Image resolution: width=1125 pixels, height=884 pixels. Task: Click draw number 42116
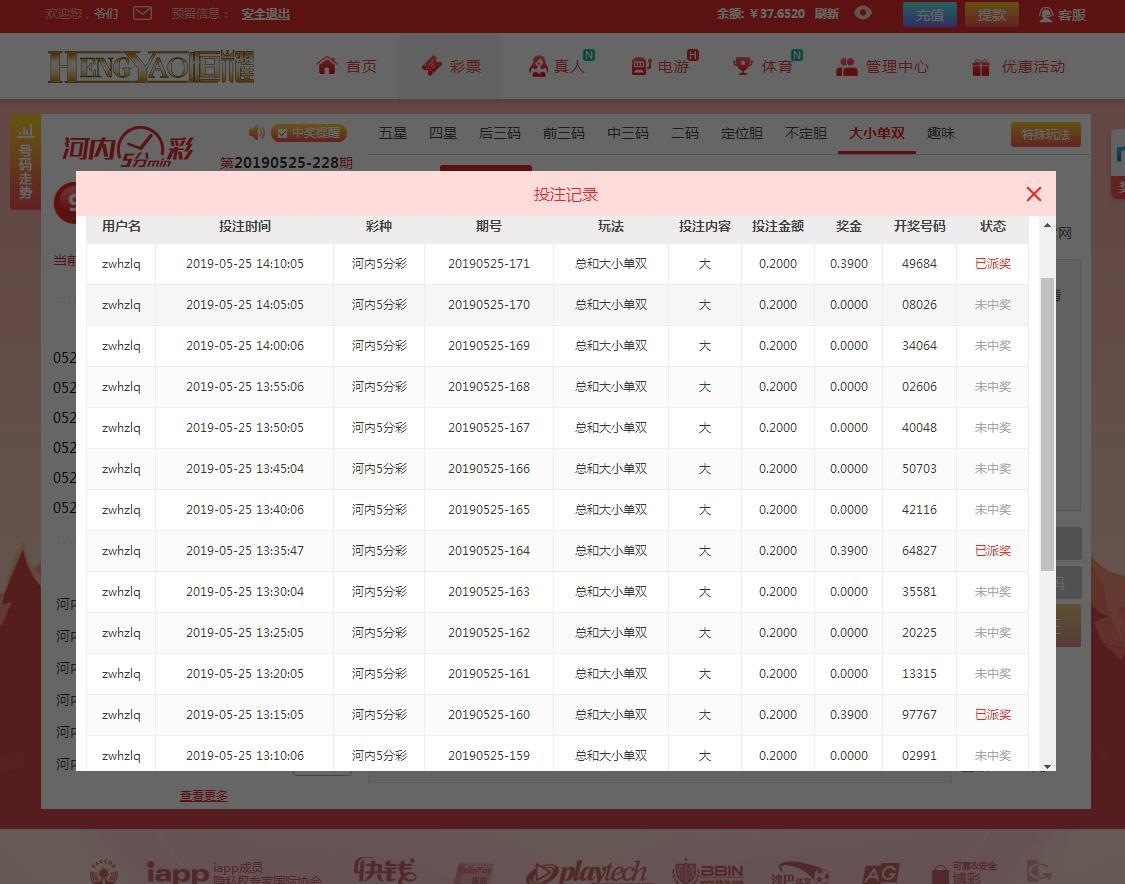pos(919,509)
